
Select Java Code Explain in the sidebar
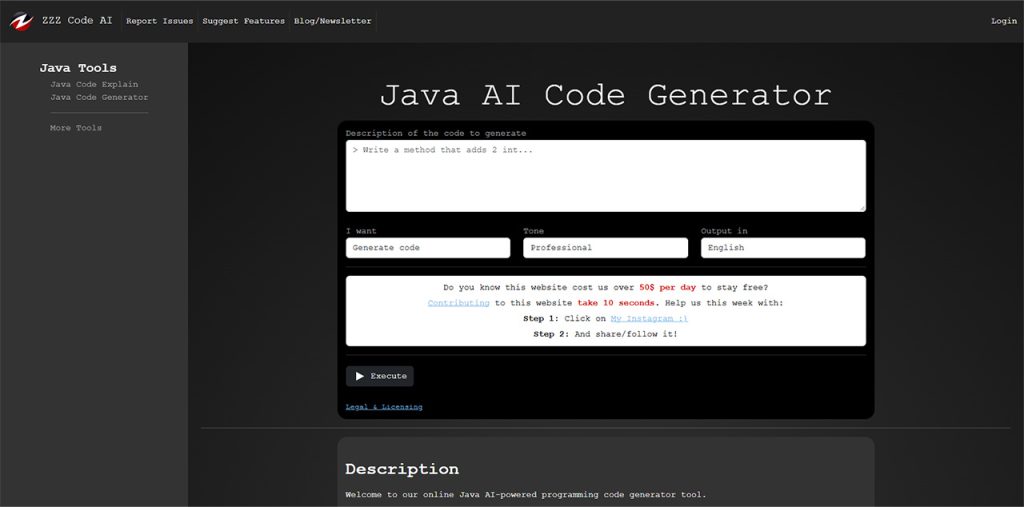[x=94, y=84]
